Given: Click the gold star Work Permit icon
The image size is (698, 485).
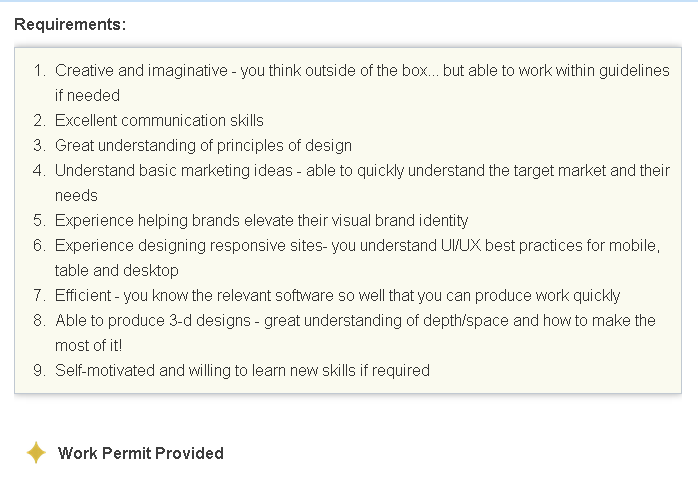Looking at the screenshot, I should 36,453.
